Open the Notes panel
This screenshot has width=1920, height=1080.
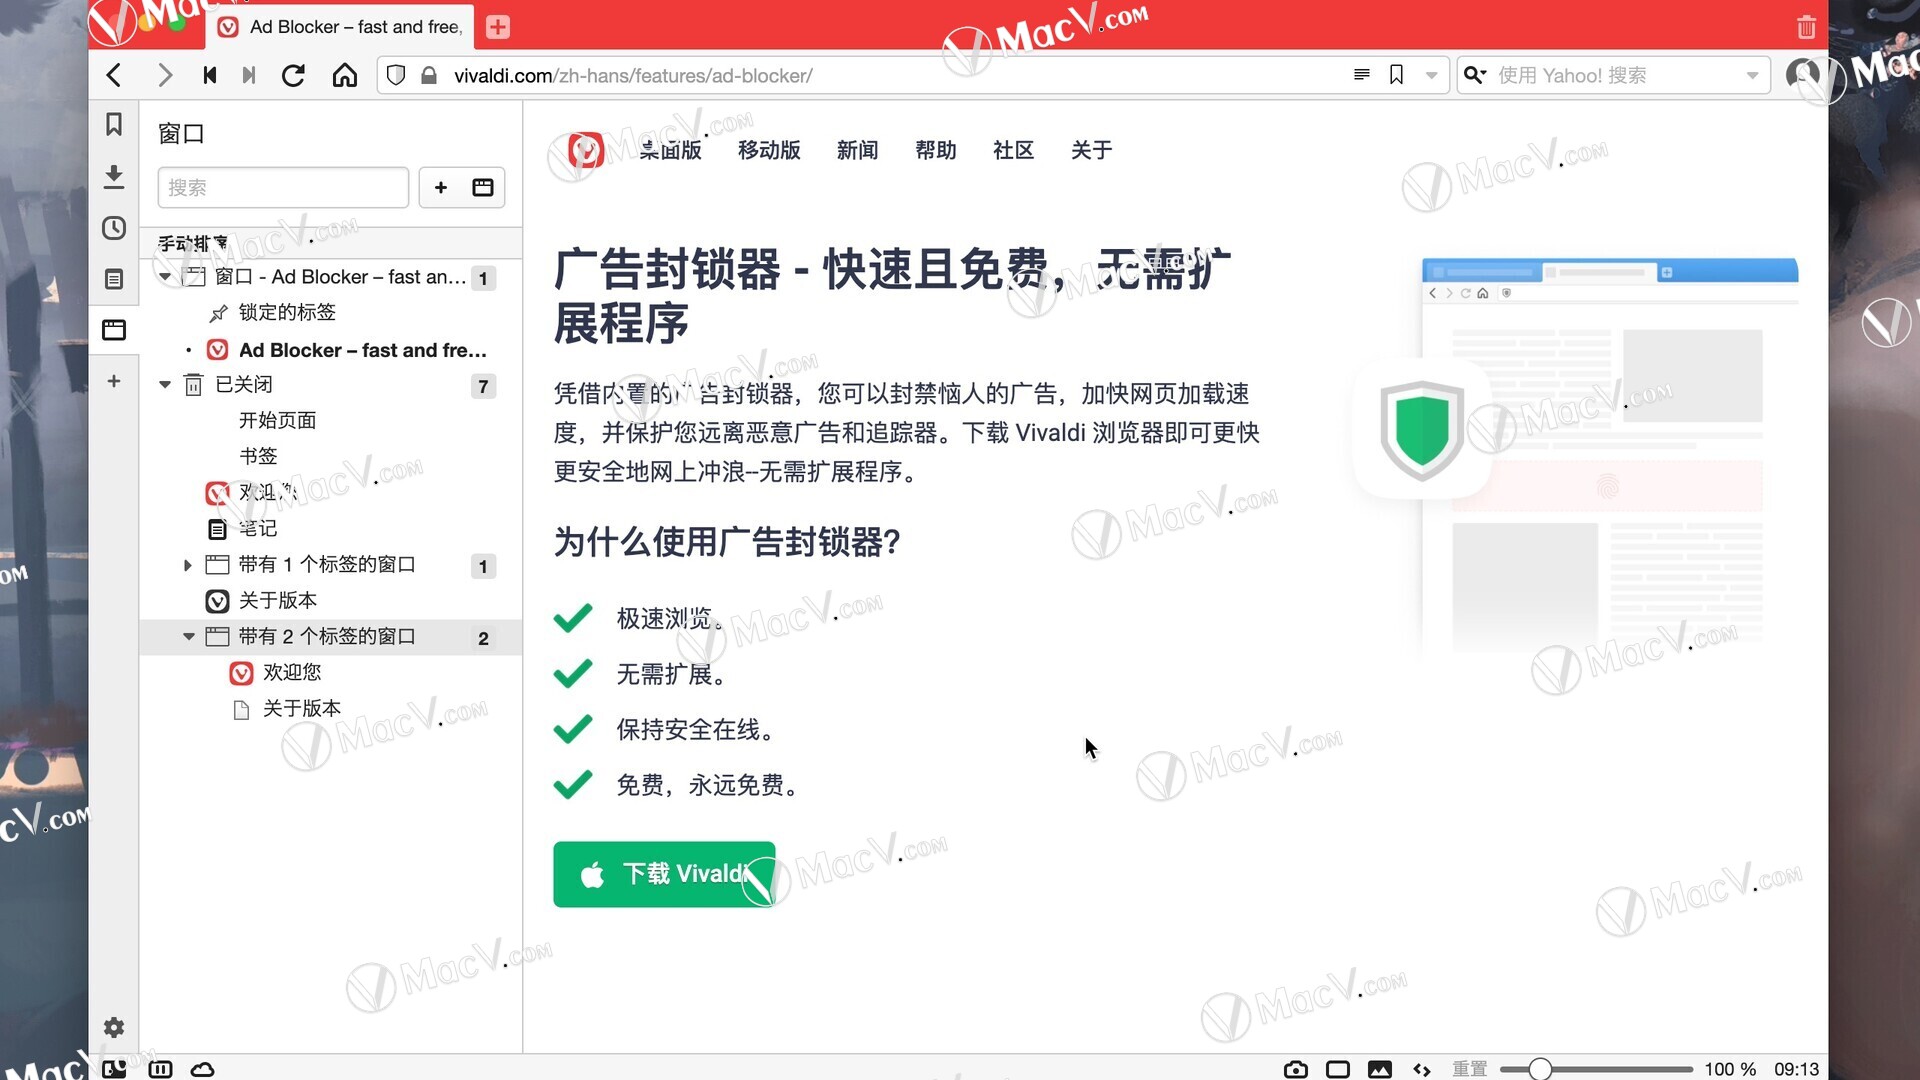point(114,279)
